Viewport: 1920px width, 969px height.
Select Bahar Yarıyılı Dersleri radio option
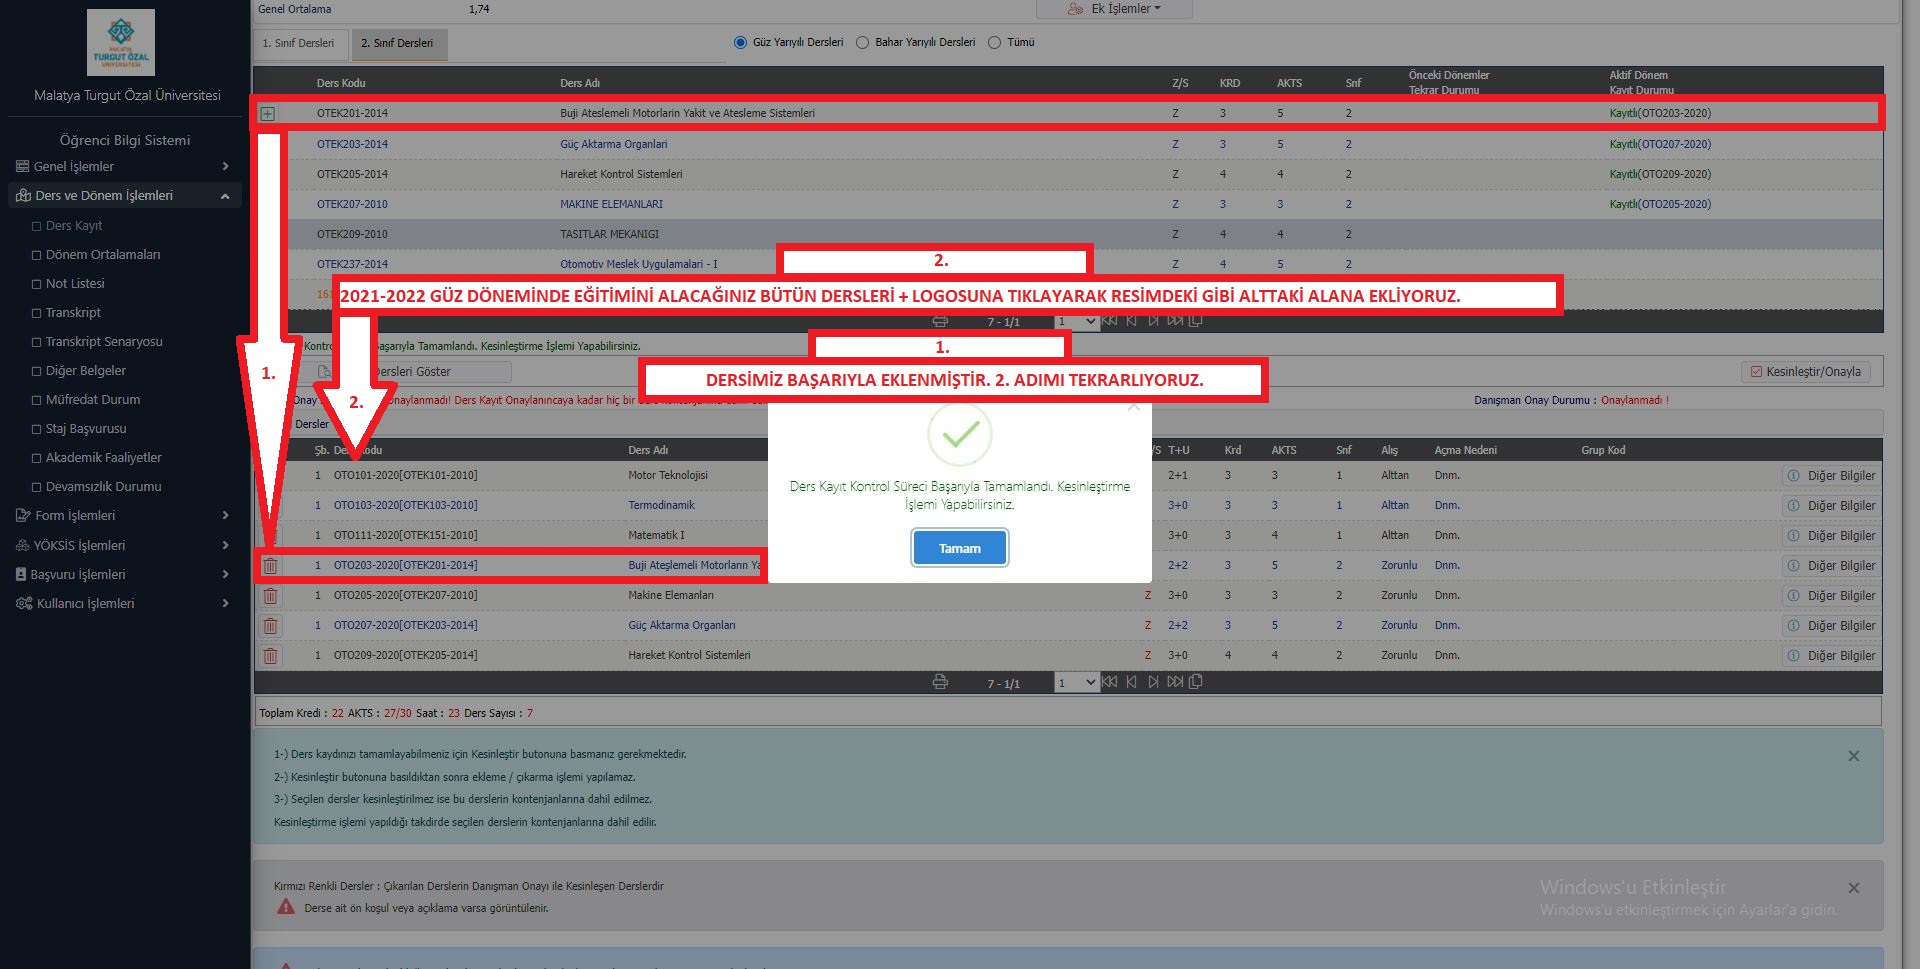[863, 43]
